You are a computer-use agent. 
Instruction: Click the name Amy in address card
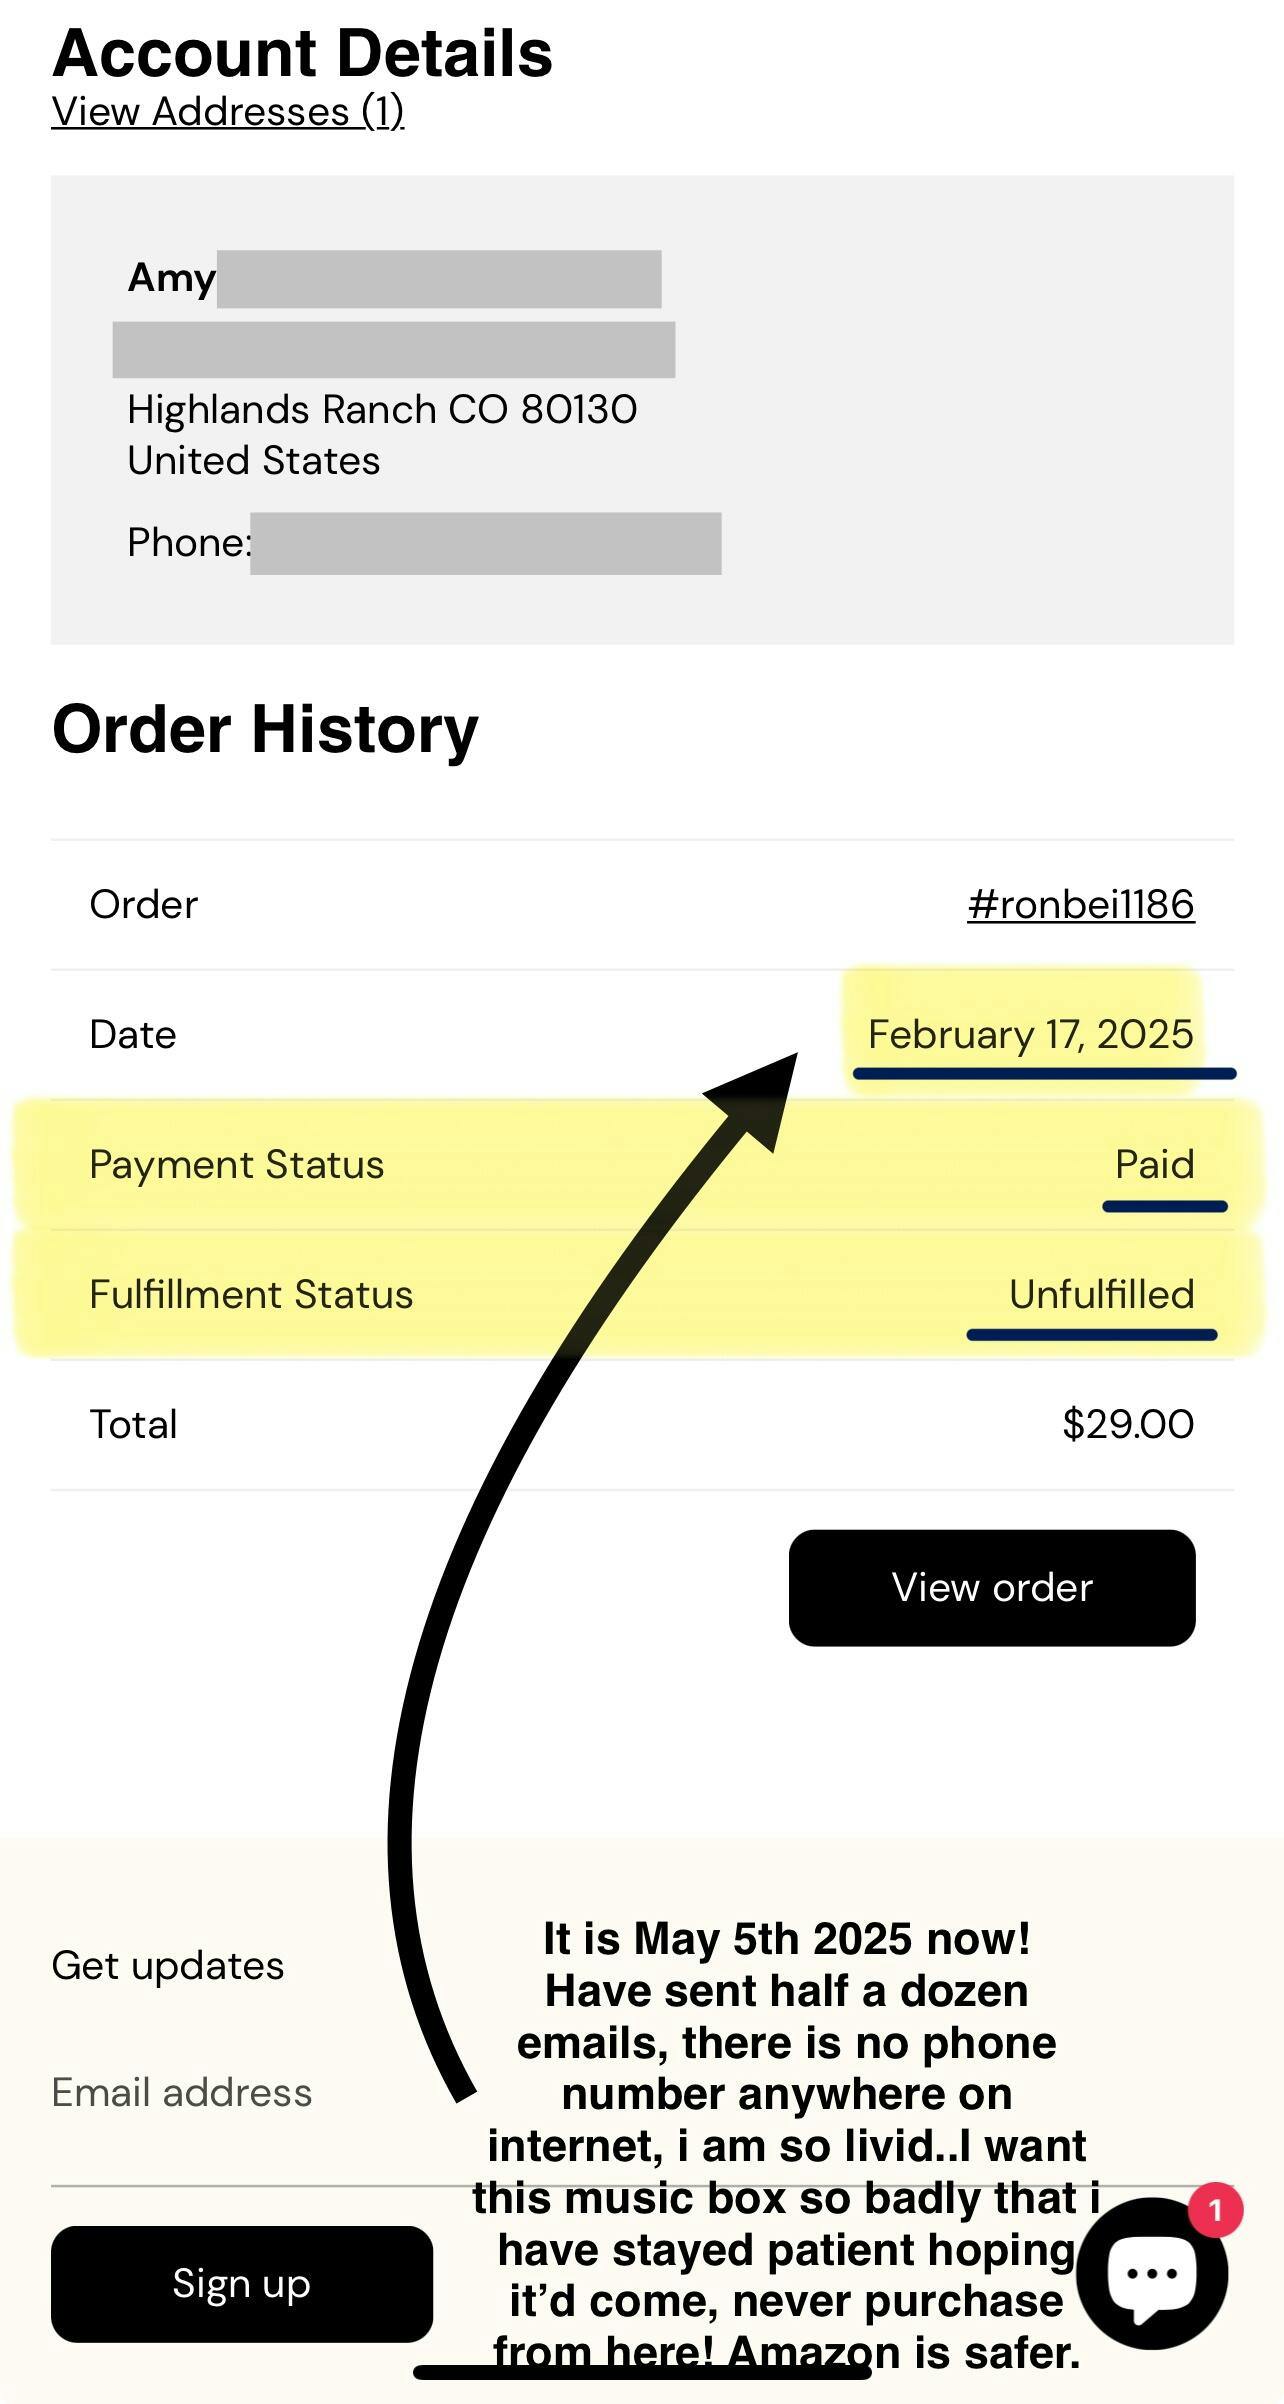coord(171,277)
